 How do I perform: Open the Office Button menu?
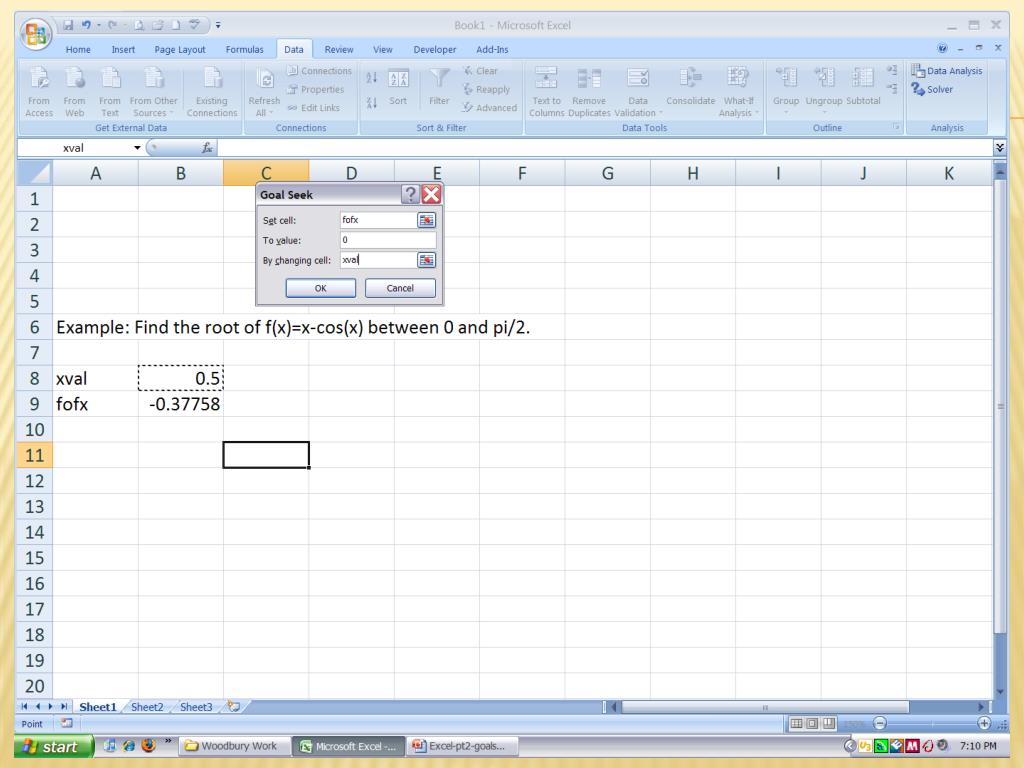click(36, 34)
